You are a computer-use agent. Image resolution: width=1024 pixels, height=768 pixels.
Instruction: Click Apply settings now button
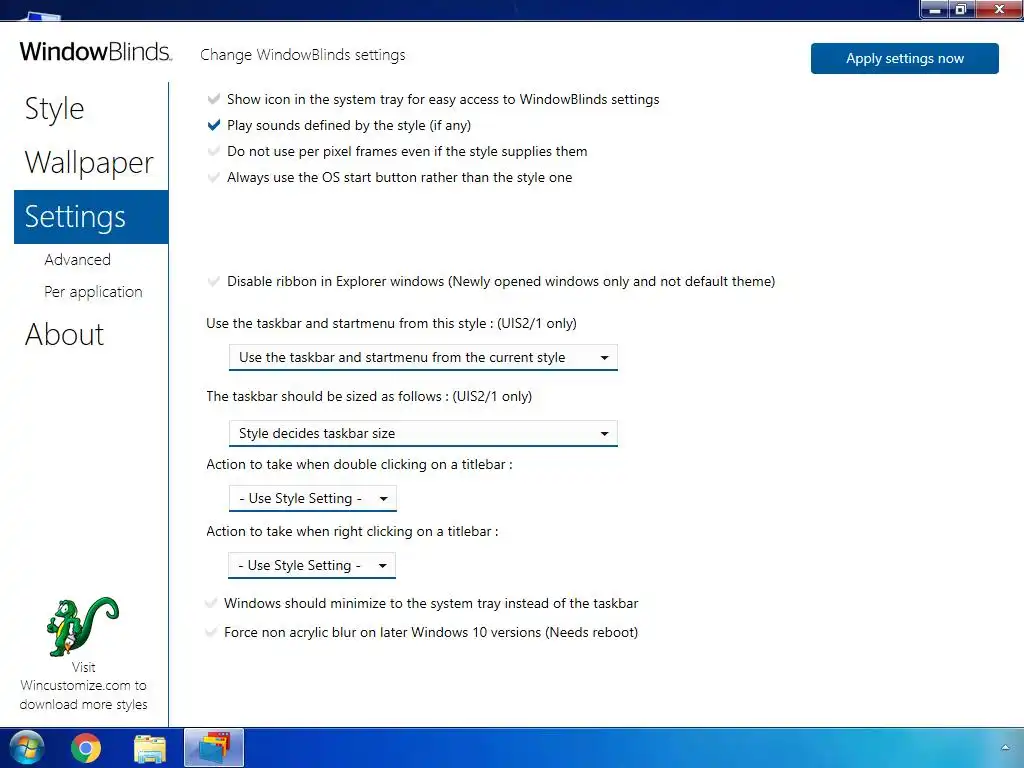pos(904,58)
